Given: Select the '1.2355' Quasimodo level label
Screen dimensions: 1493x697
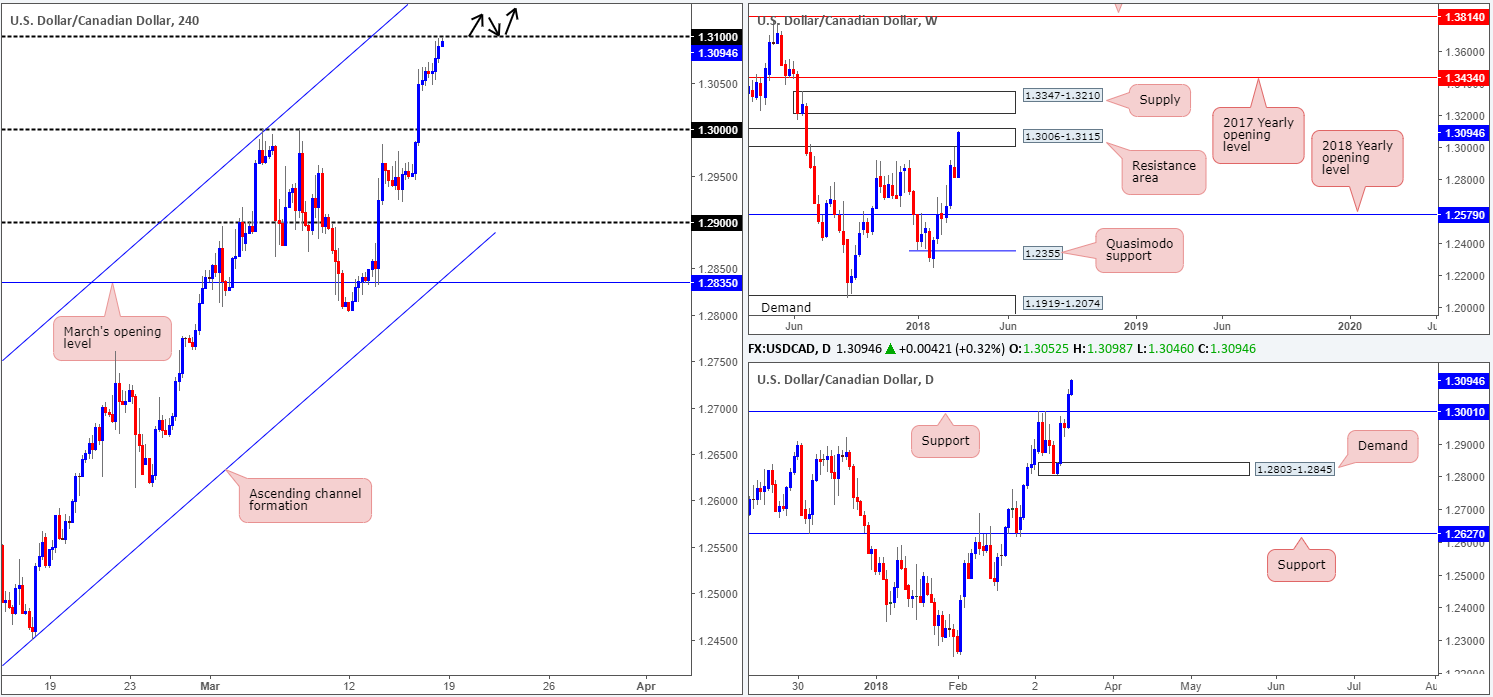Looking at the screenshot, I should pyautogui.click(x=1042, y=254).
